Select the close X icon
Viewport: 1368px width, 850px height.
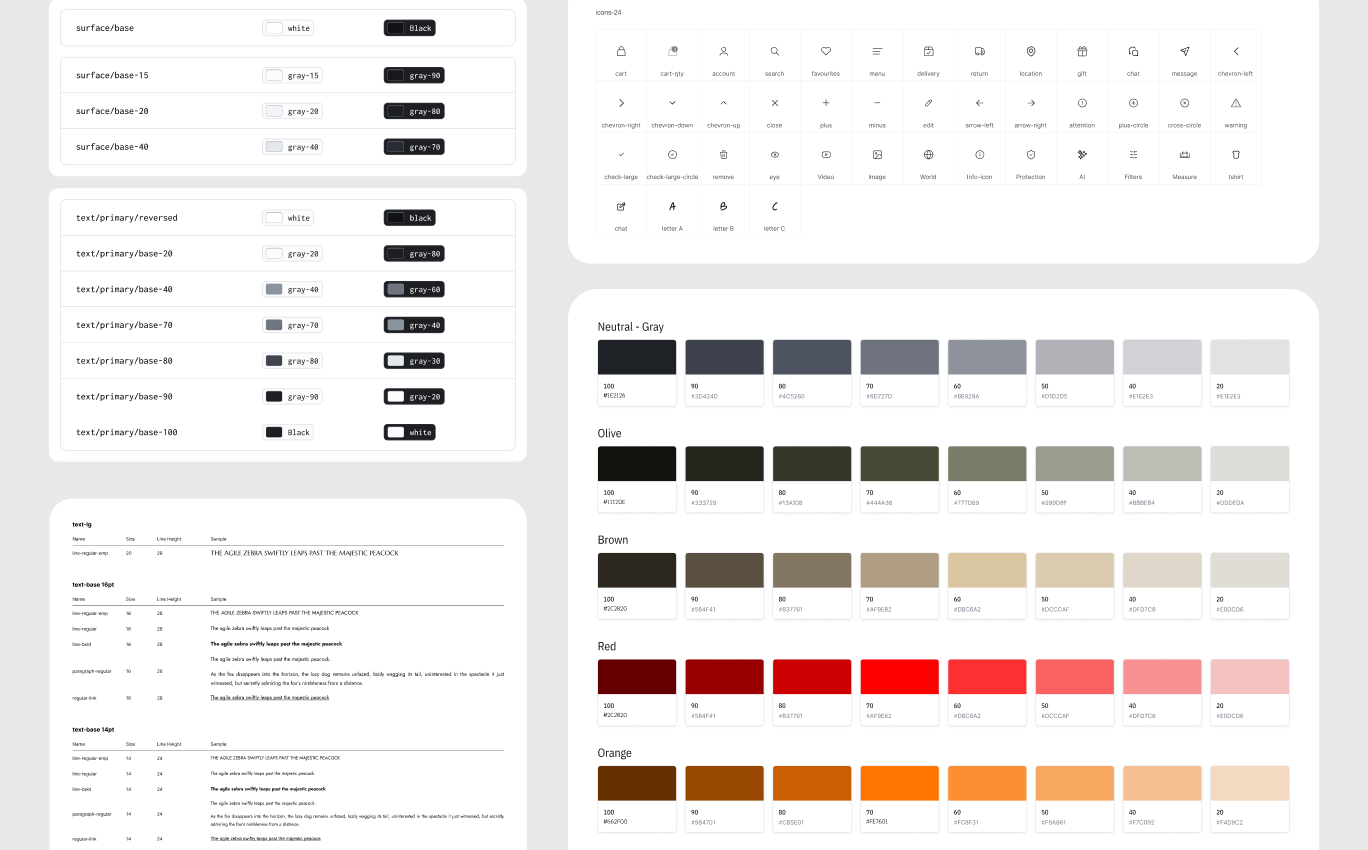(775, 103)
